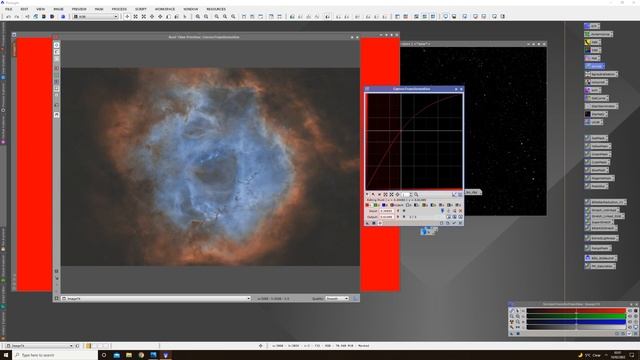The image size is (640, 360).
Task: Open the WORKSPACE menu
Action: (x=164, y=9)
